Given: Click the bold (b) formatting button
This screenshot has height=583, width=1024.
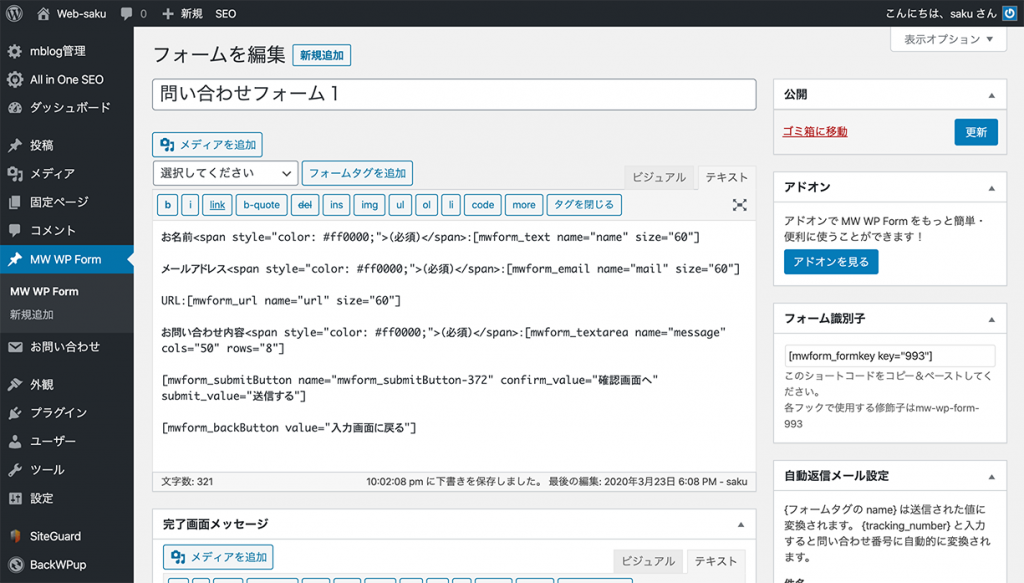Looking at the screenshot, I should [x=166, y=205].
